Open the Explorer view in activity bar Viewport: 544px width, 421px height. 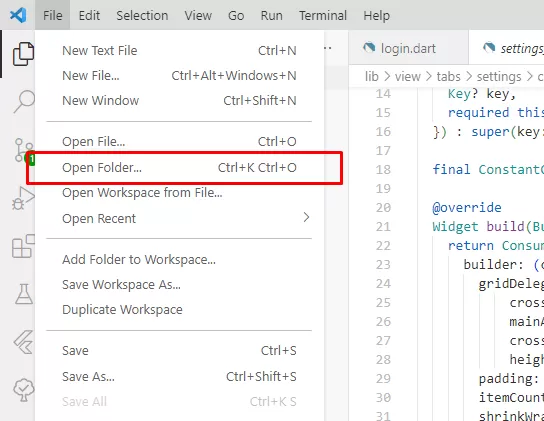23,53
